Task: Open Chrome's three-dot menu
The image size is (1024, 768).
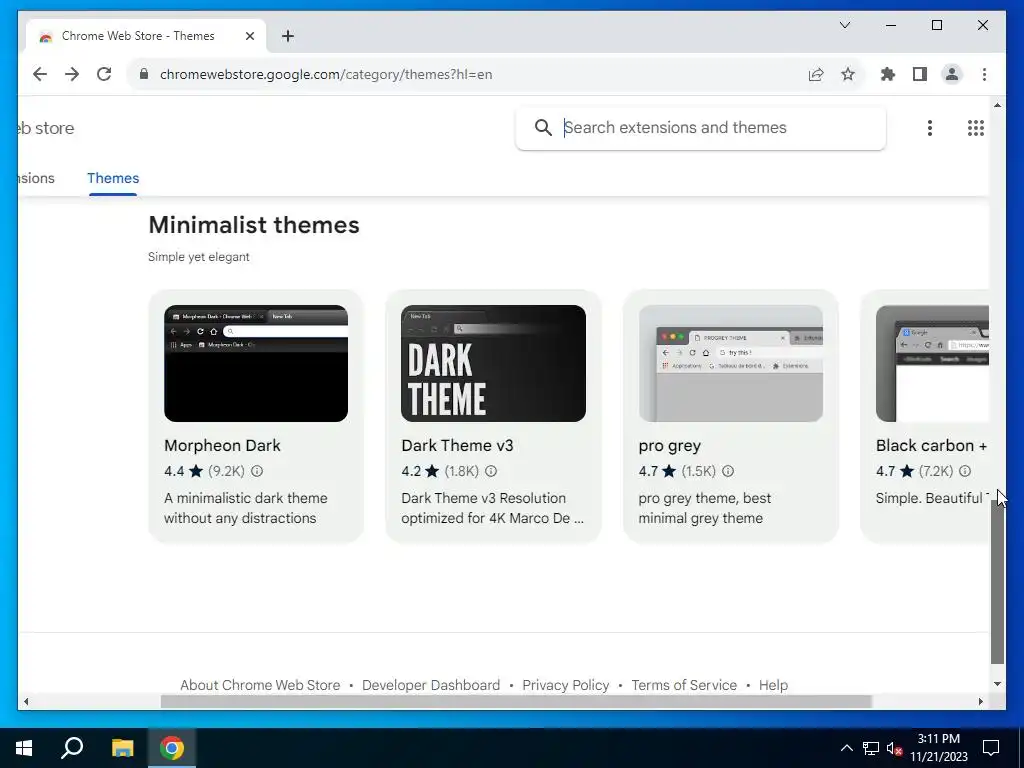Action: (984, 74)
